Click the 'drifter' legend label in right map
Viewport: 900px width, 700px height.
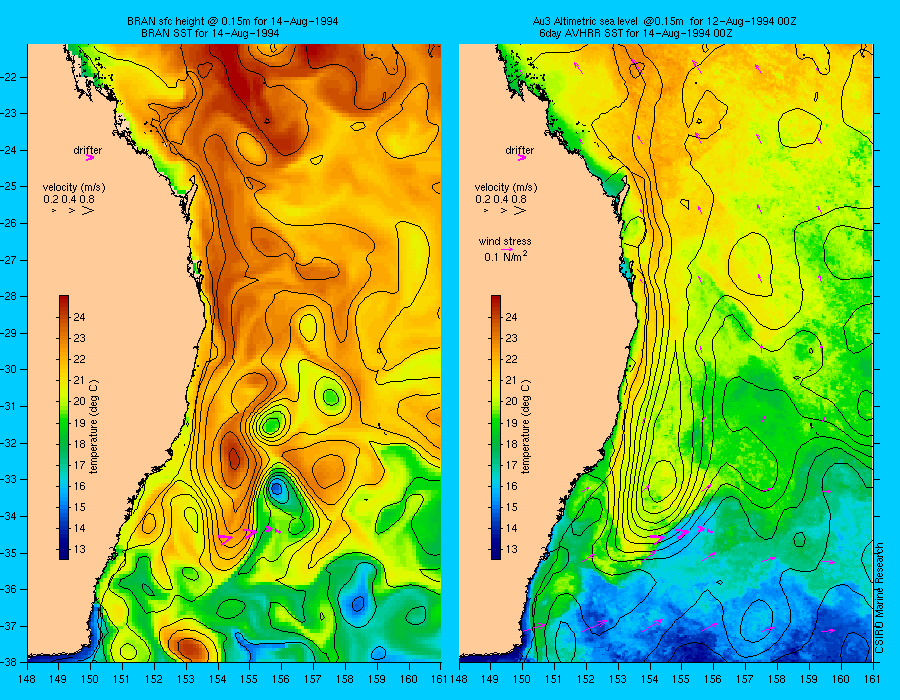point(519,150)
